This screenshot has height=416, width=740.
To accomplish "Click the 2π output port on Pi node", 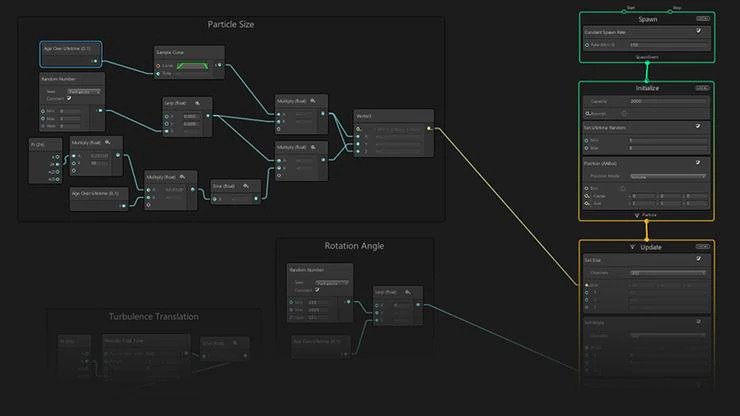I will (58, 164).
